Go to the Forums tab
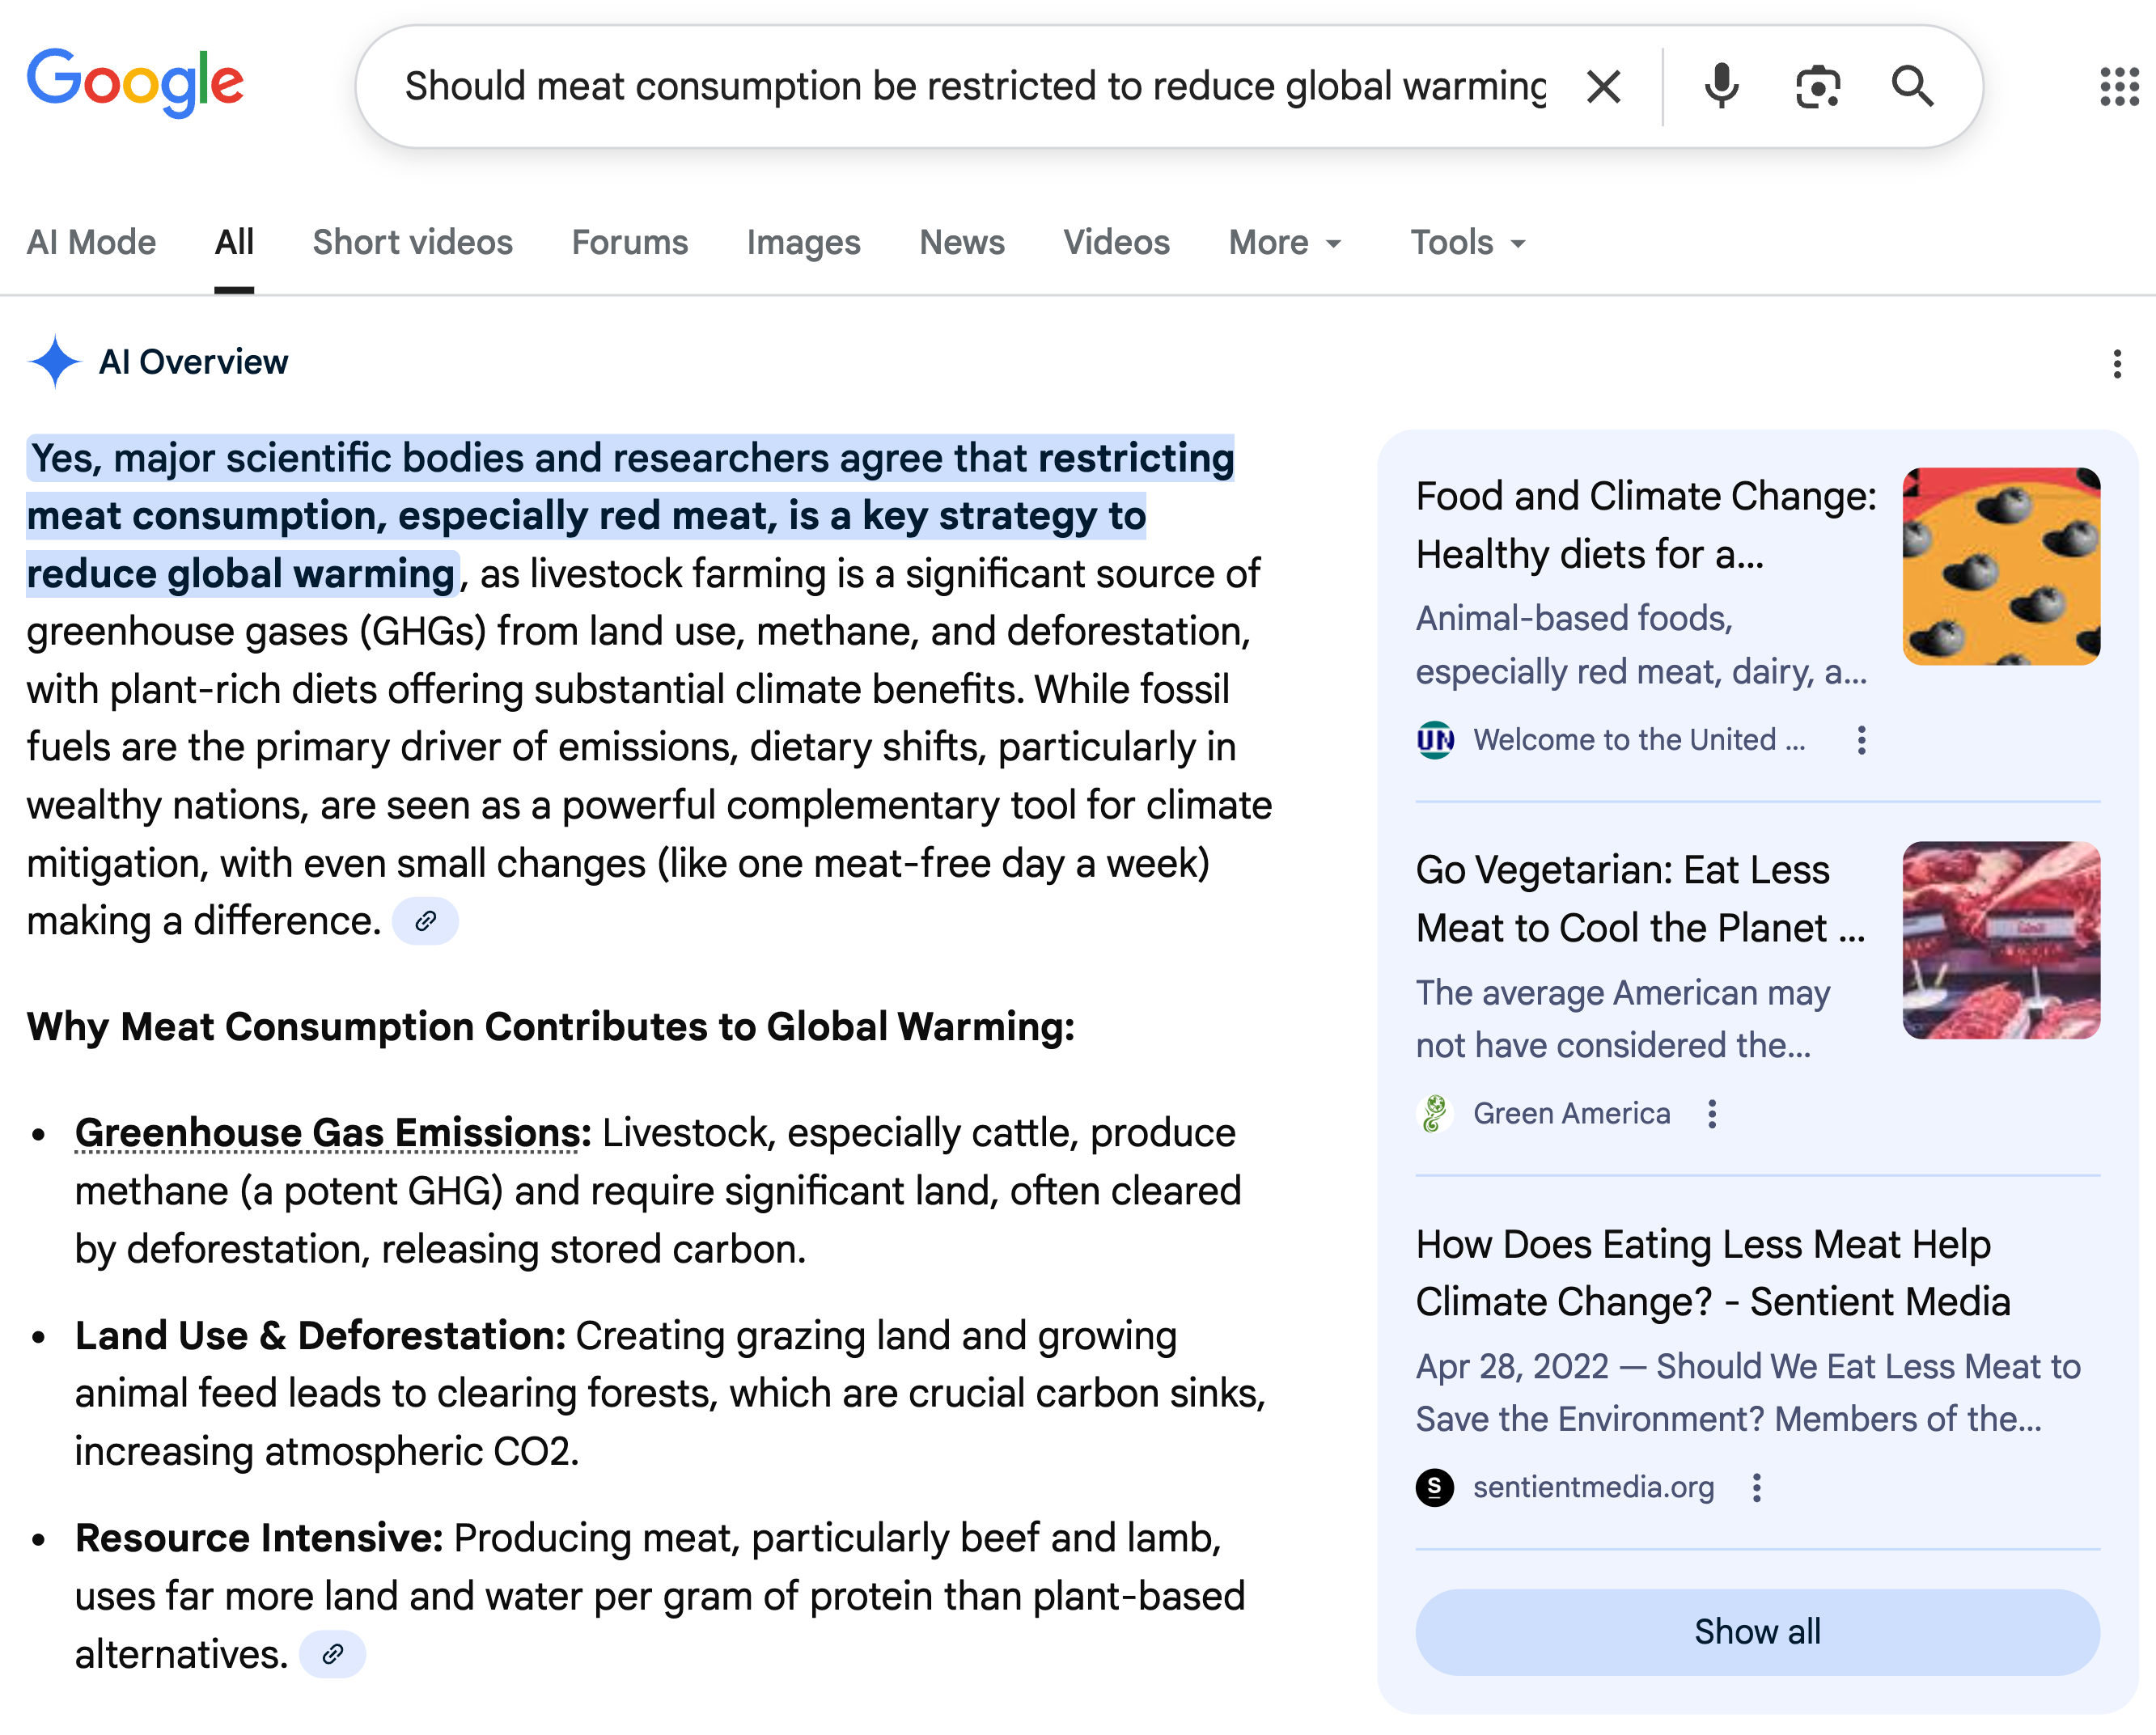This screenshot has width=2156, height=1735. coord(630,243)
